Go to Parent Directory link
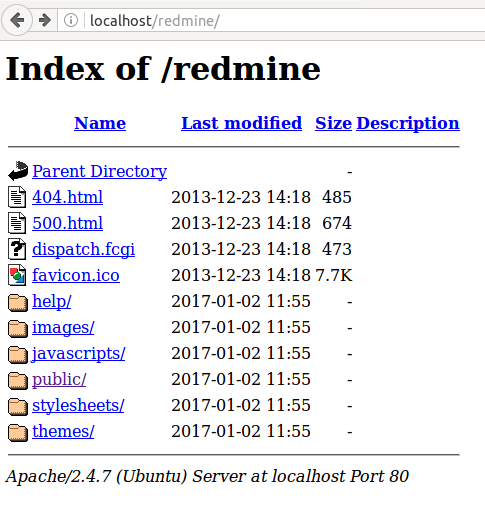Screen dimensions: 485x531 point(100,171)
